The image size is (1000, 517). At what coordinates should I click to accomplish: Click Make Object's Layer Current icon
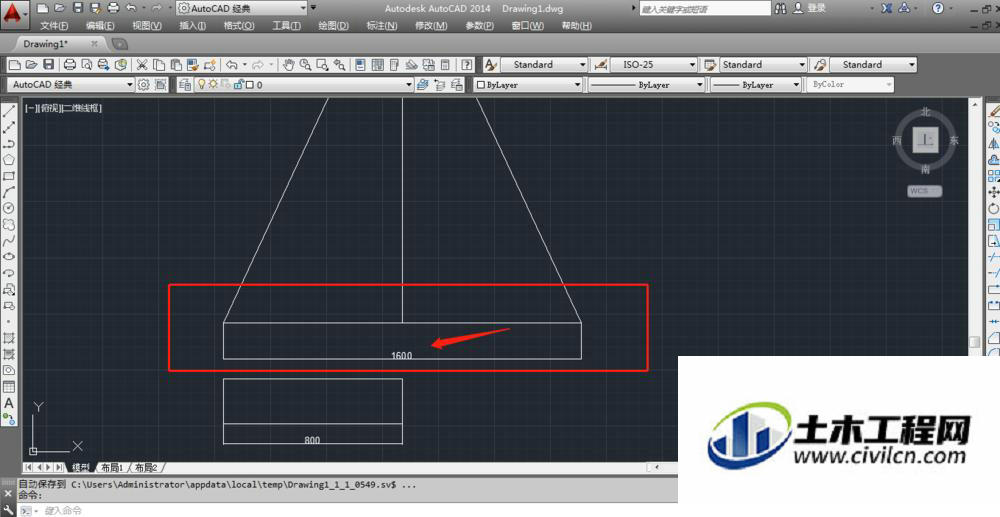422,84
